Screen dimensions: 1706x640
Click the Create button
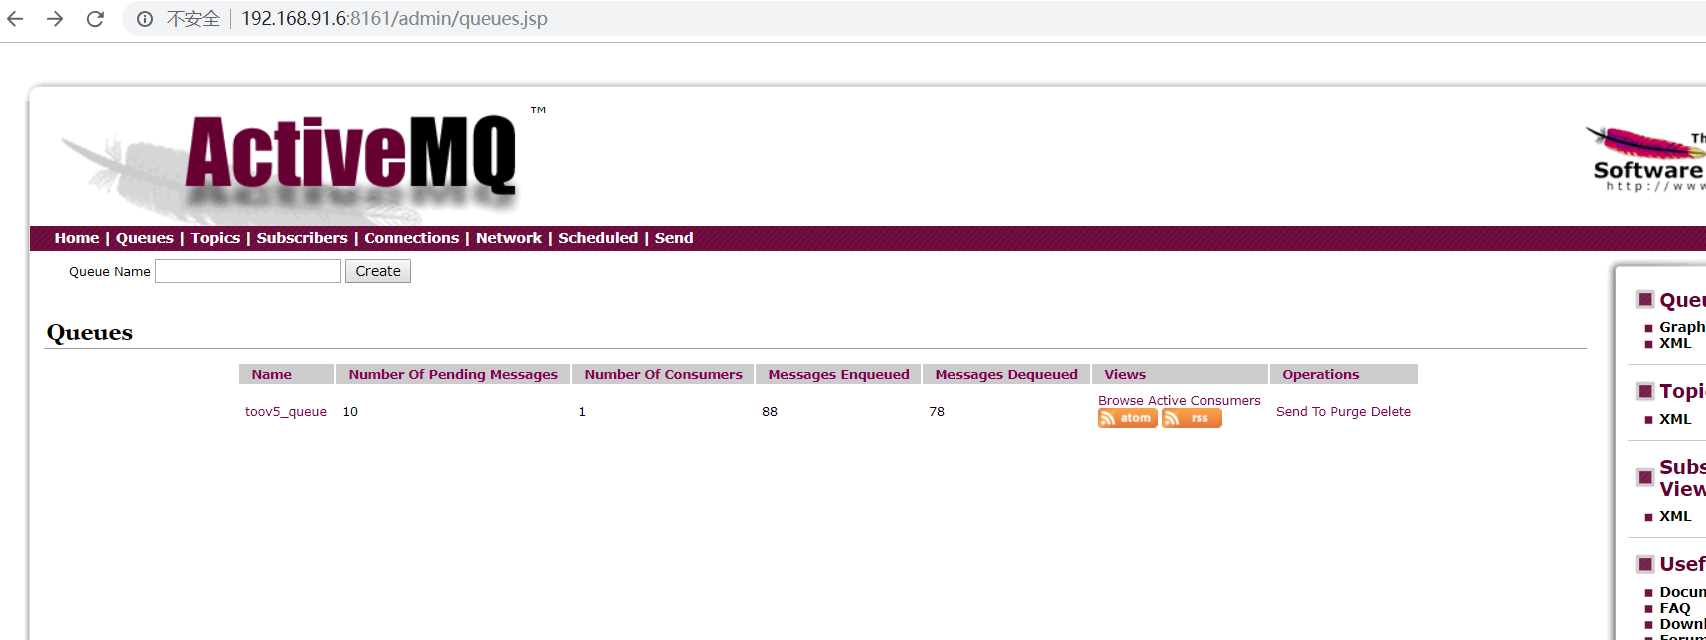[x=378, y=271]
